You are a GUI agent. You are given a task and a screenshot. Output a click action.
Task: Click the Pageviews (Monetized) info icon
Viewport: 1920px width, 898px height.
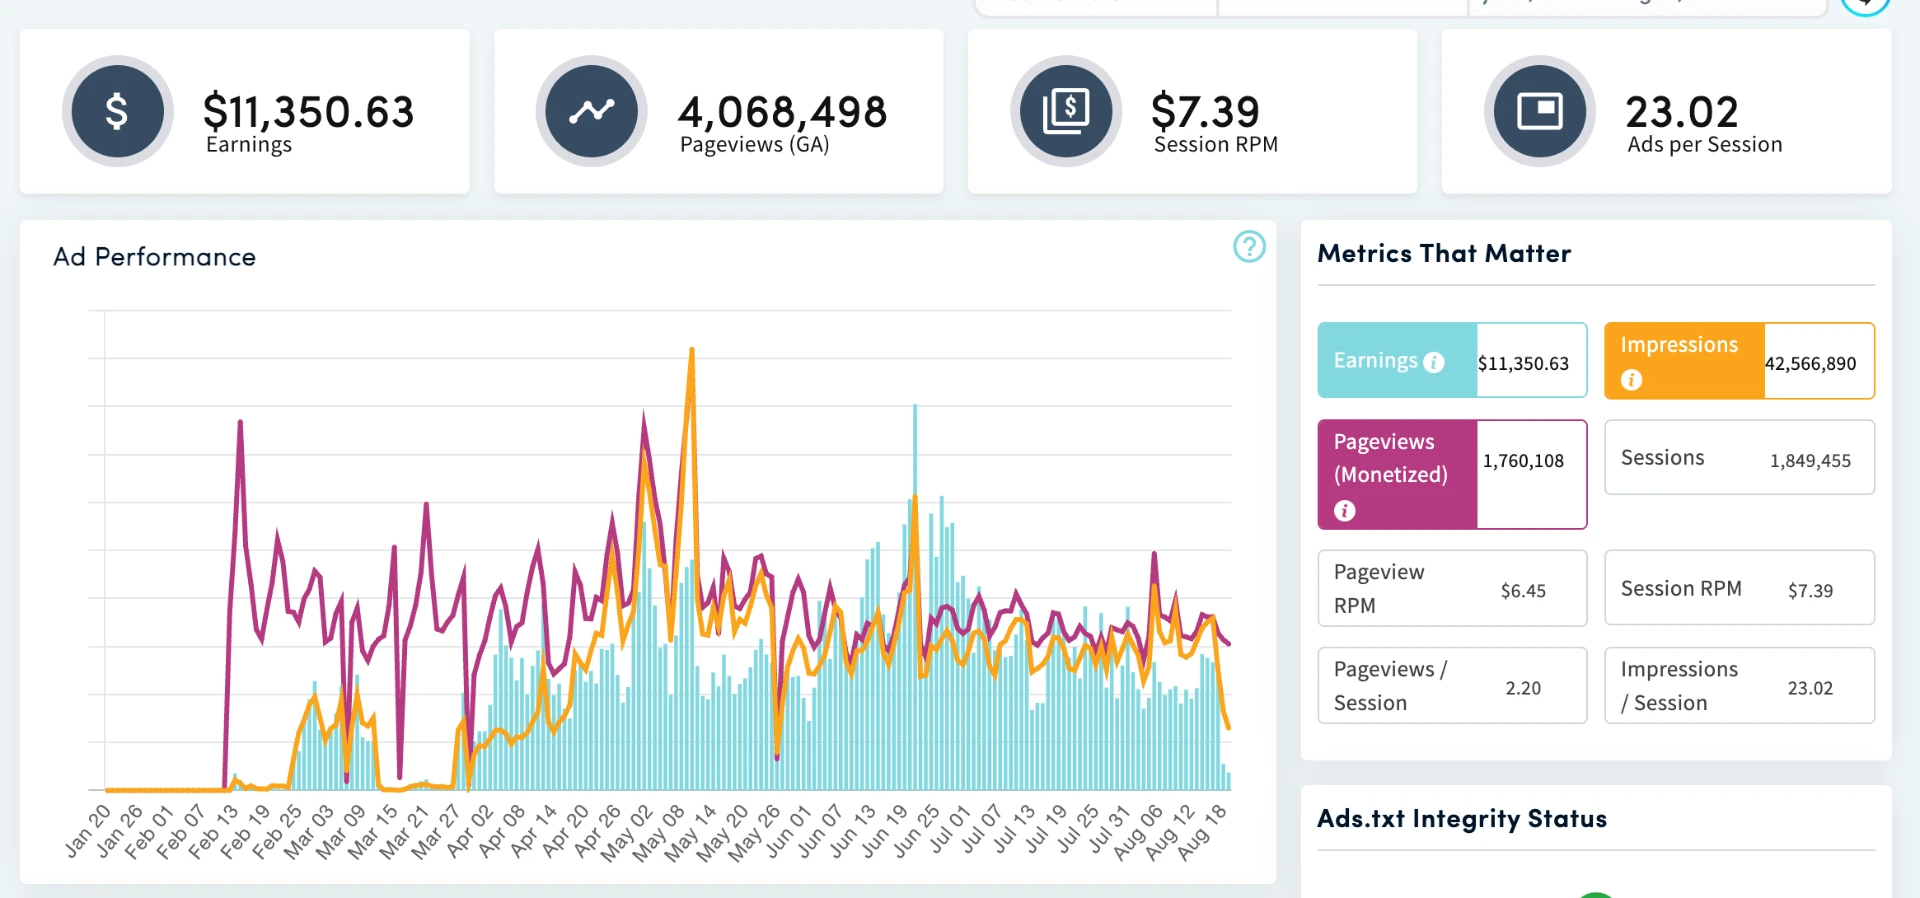(1345, 511)
